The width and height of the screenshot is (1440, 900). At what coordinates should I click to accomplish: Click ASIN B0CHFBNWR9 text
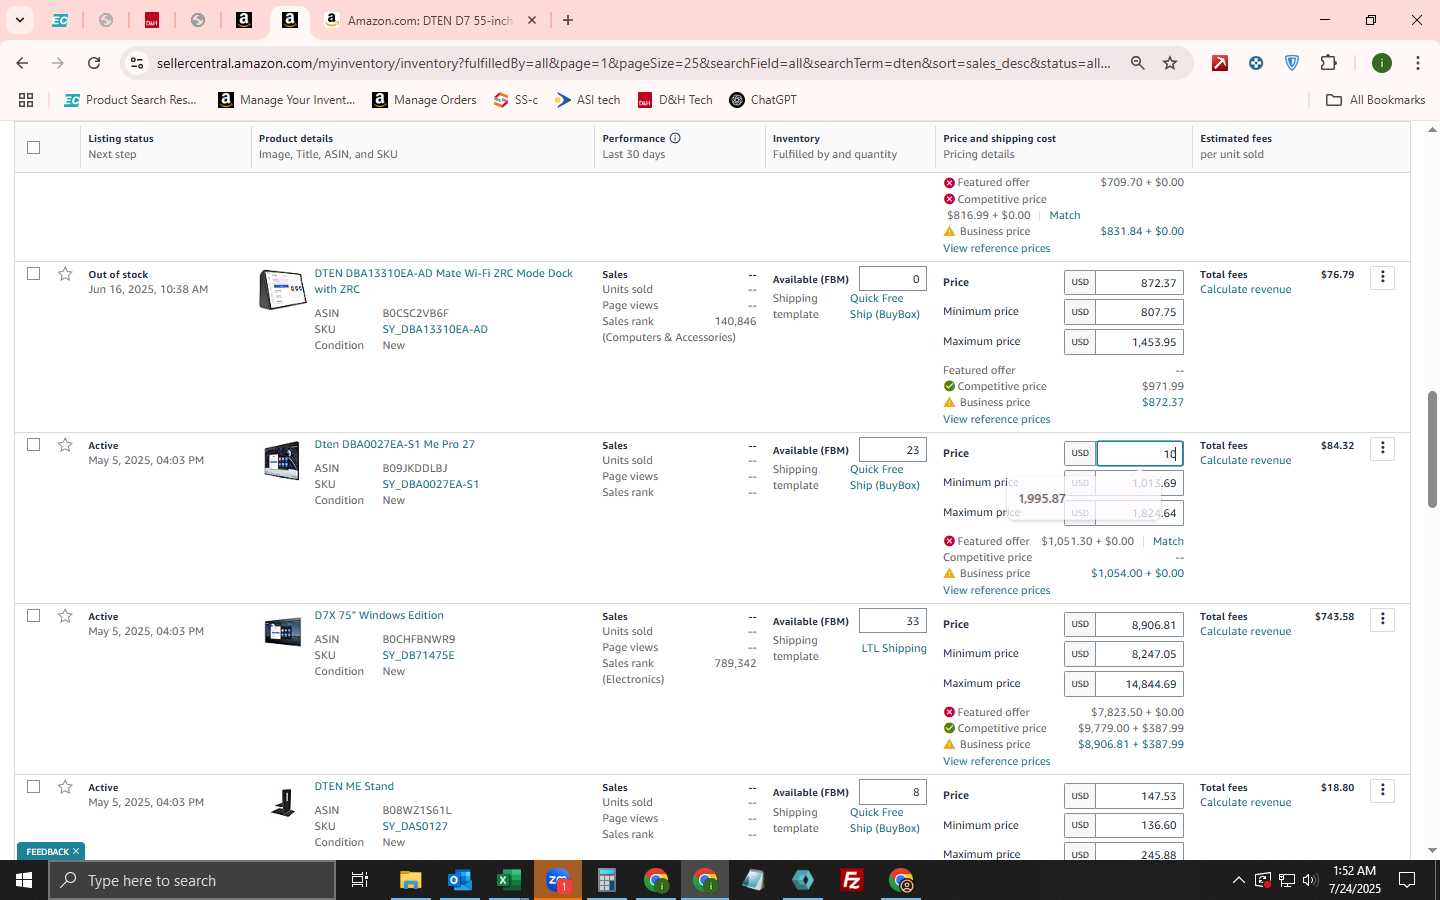click(x=418, y=639)
